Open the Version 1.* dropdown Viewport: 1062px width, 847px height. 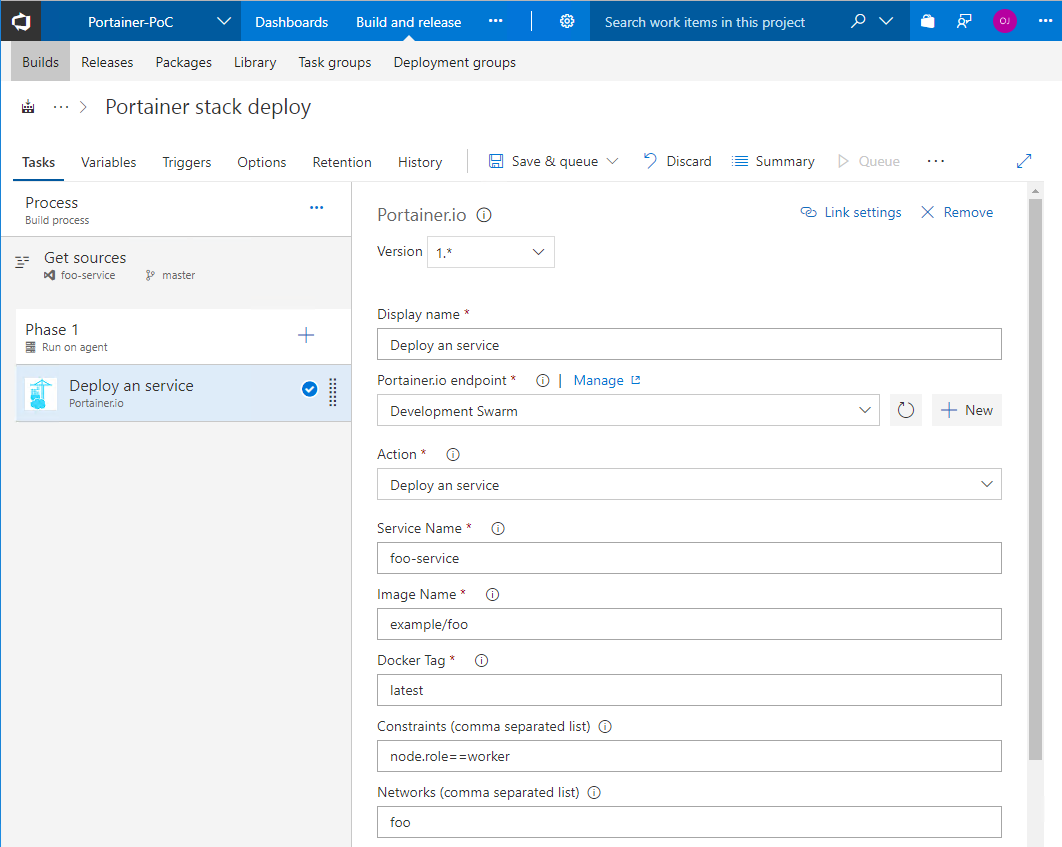(490, 252)
